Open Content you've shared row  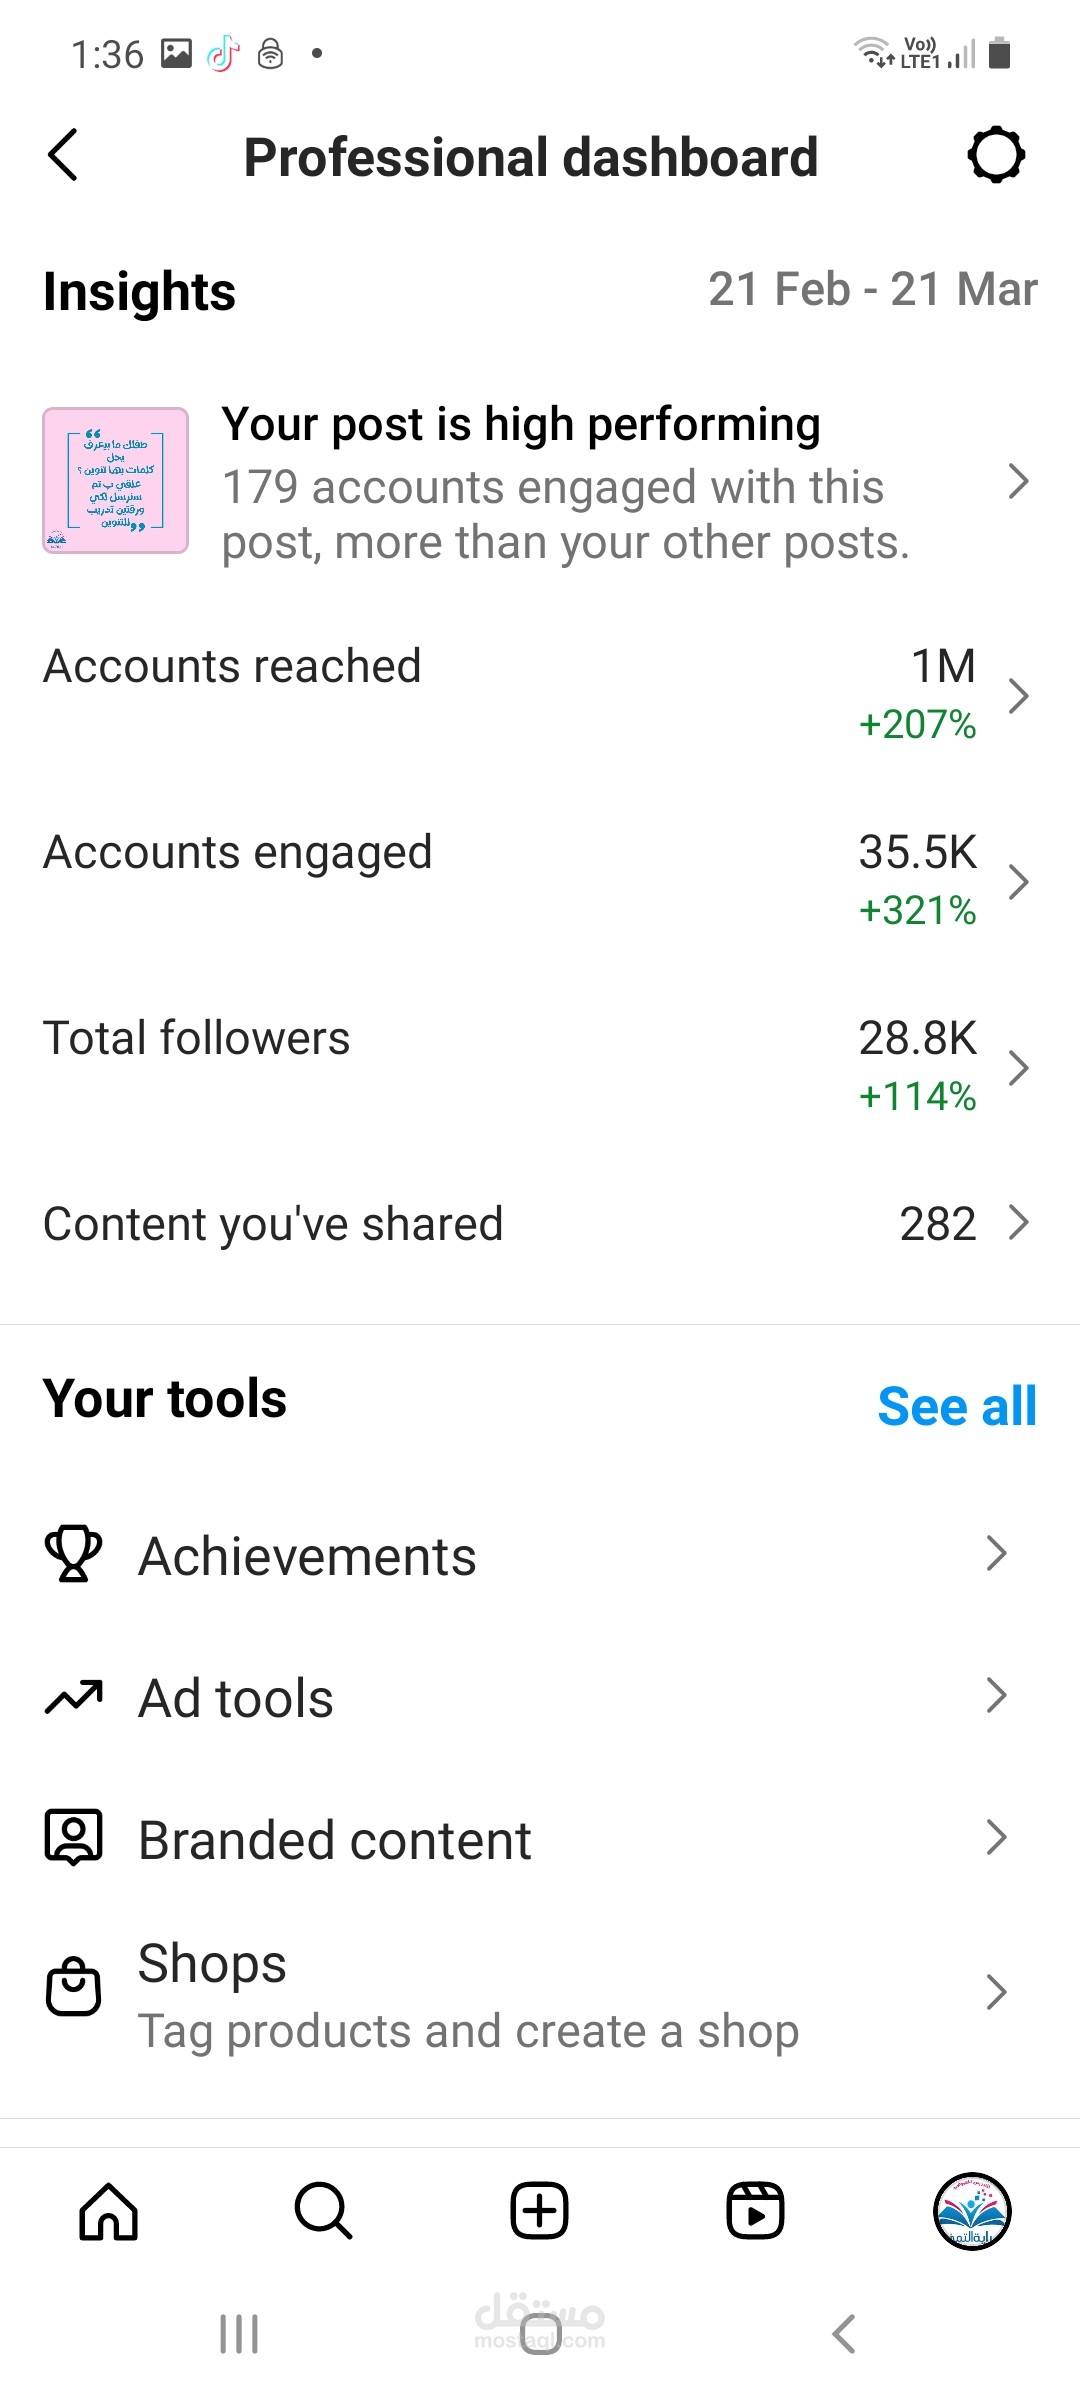click(540, 1224)
